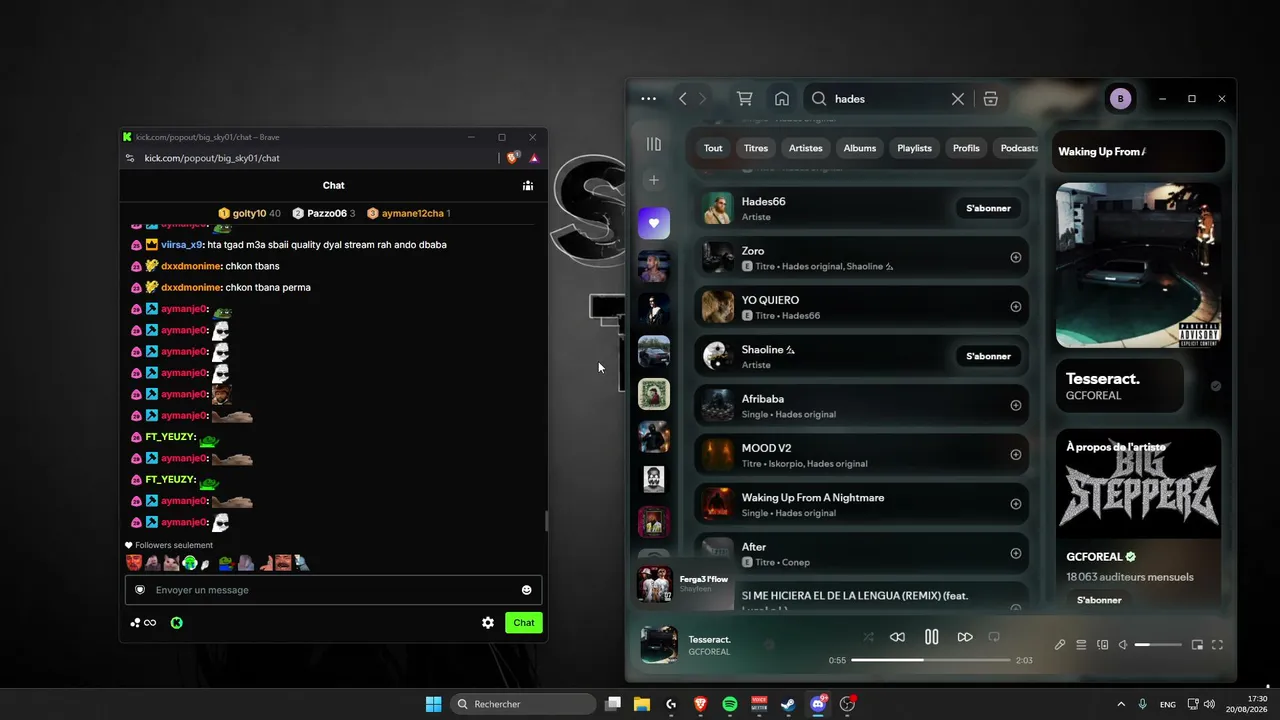Select the 'Tout' filter tab
The width and height of the screenshot is (1280, 720).
coord(713,148)
